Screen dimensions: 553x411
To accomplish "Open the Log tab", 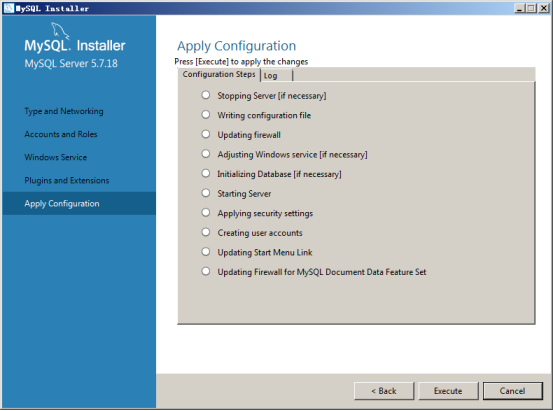I will [276, 75].
